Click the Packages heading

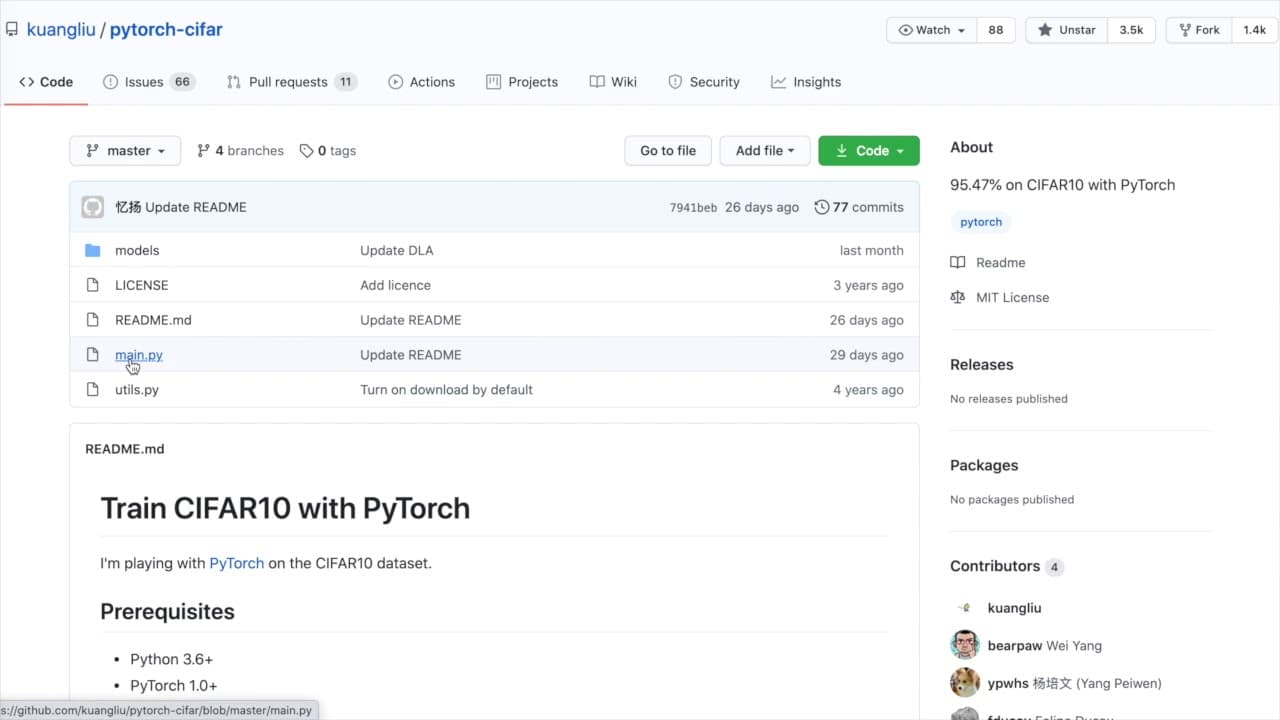984,466
